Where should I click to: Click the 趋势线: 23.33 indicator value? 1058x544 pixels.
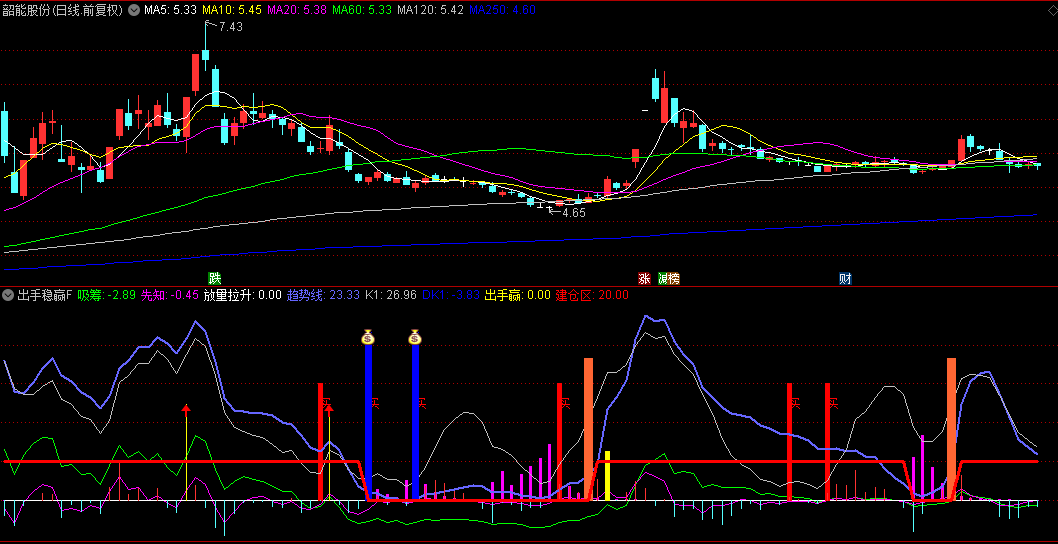click(x=324, y=295)
